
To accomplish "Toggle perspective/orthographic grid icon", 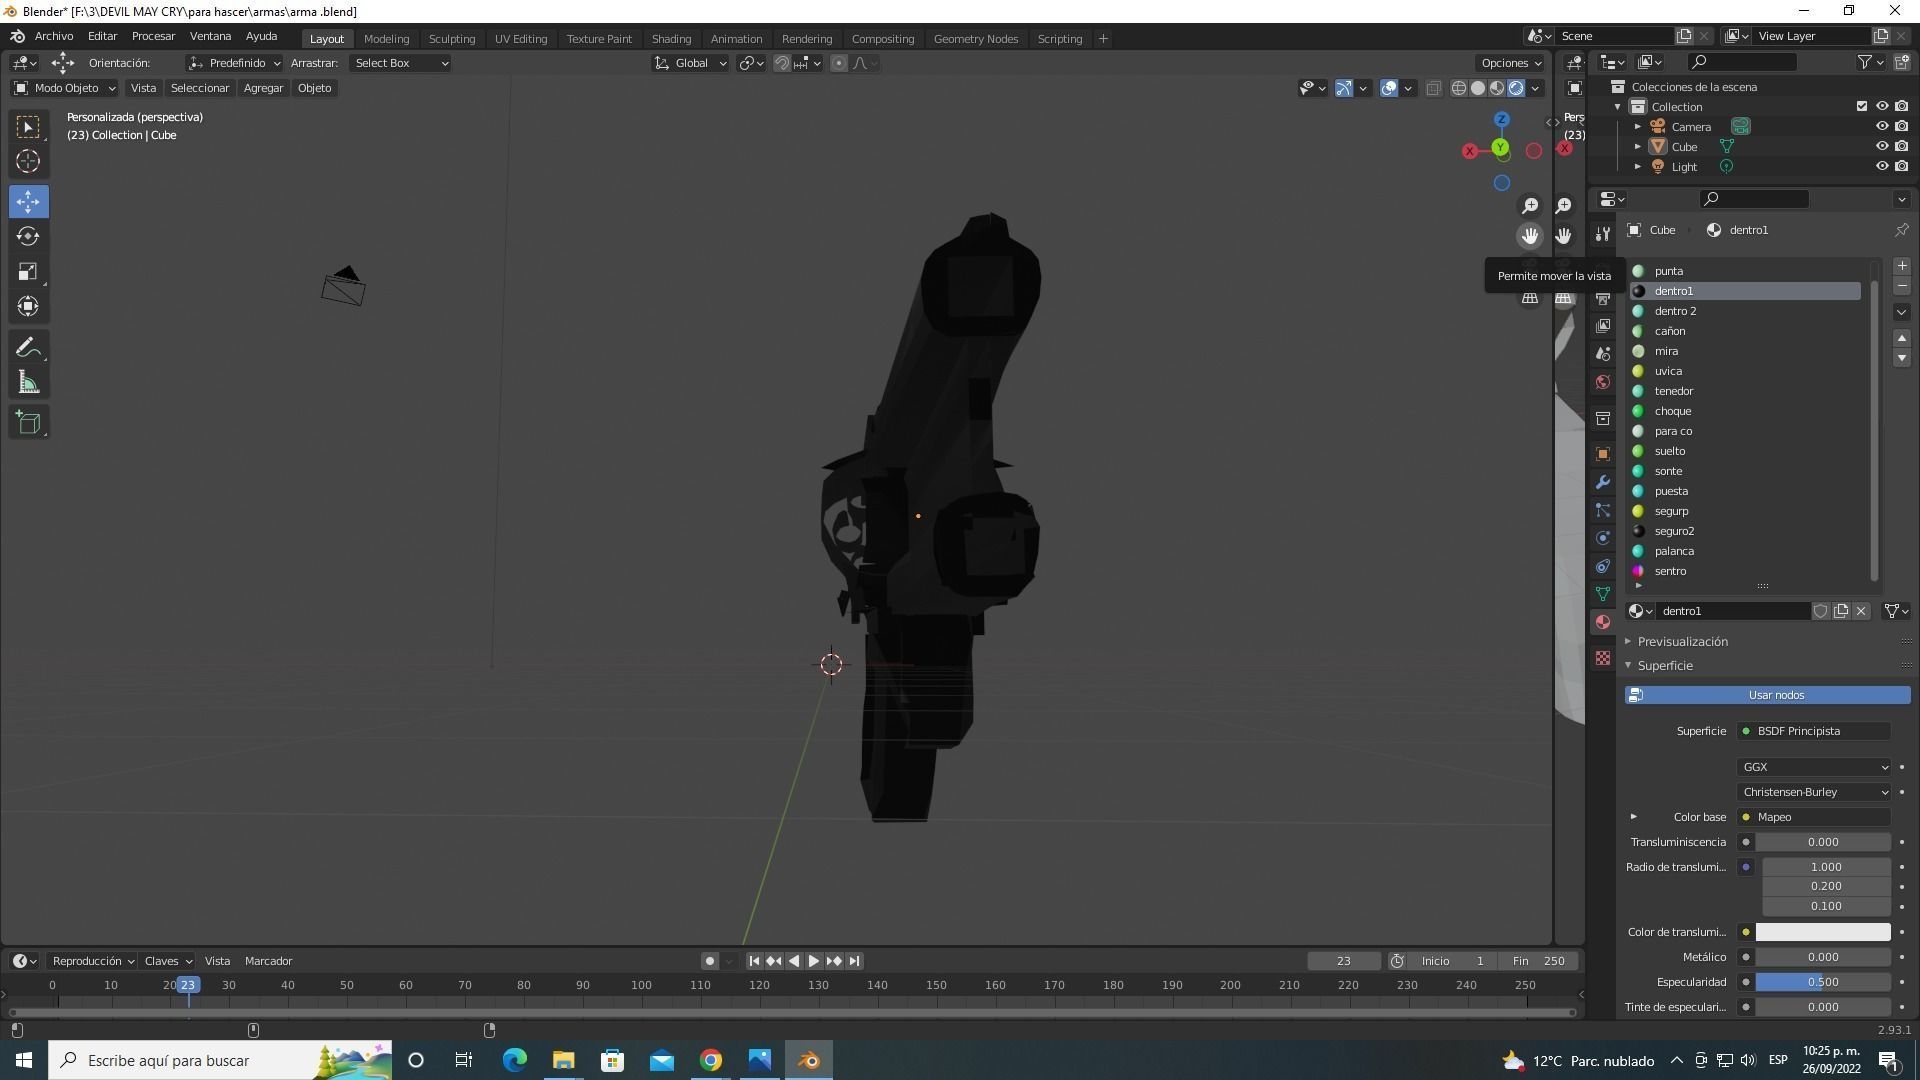I will pyautogui.click(x=1530, y=298).
